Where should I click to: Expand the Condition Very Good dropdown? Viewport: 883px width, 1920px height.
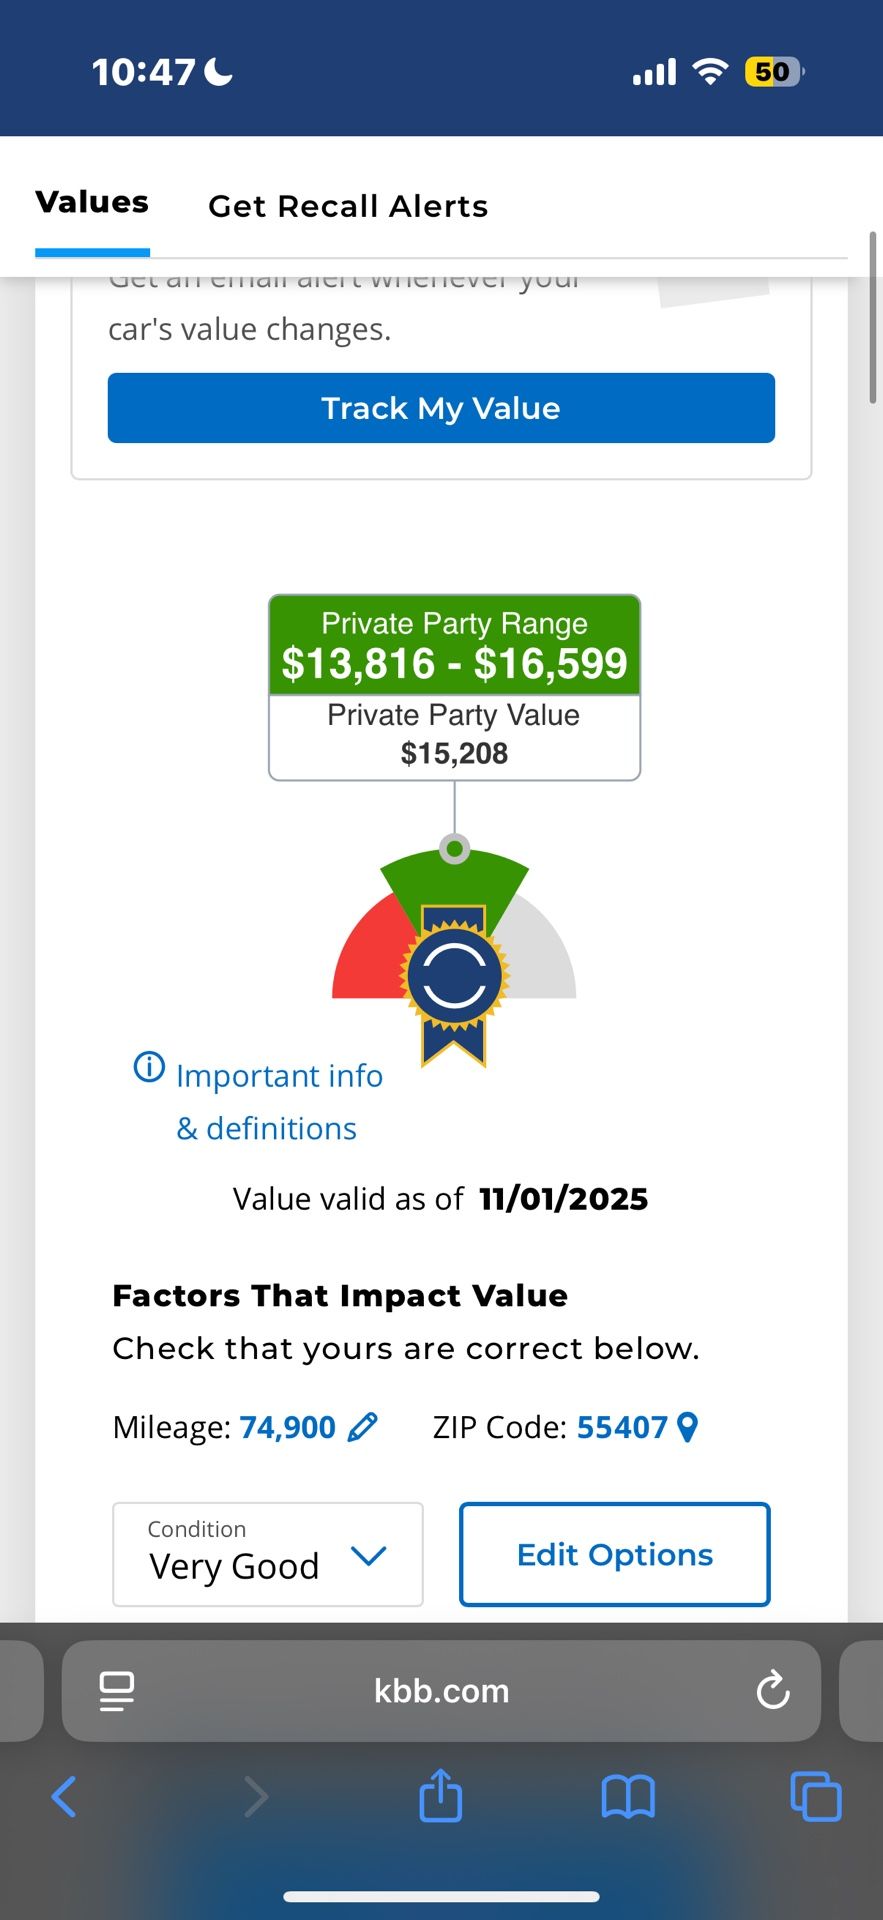click(267, 1554)
